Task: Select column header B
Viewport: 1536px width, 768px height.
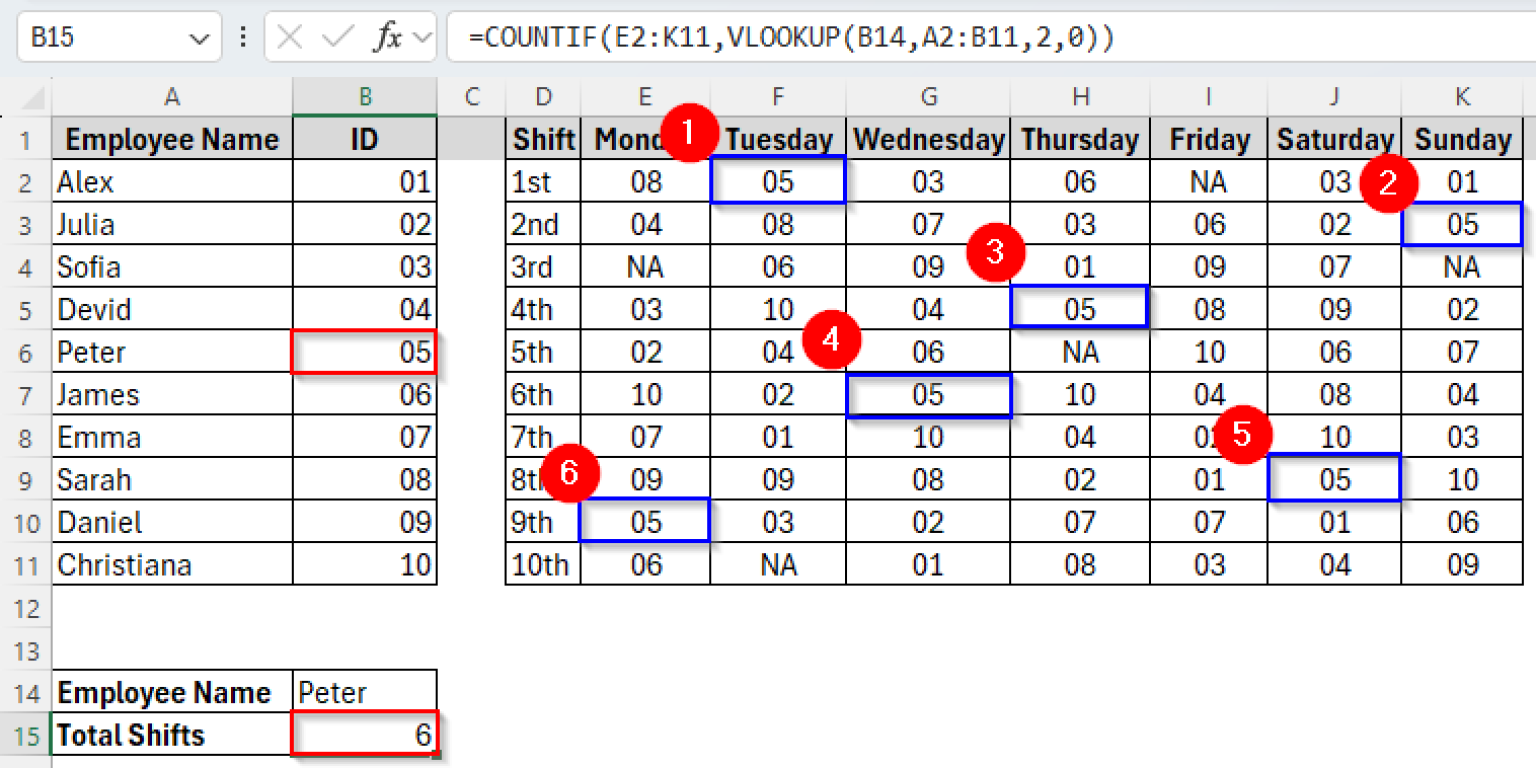Action: (x=364, y=96)
